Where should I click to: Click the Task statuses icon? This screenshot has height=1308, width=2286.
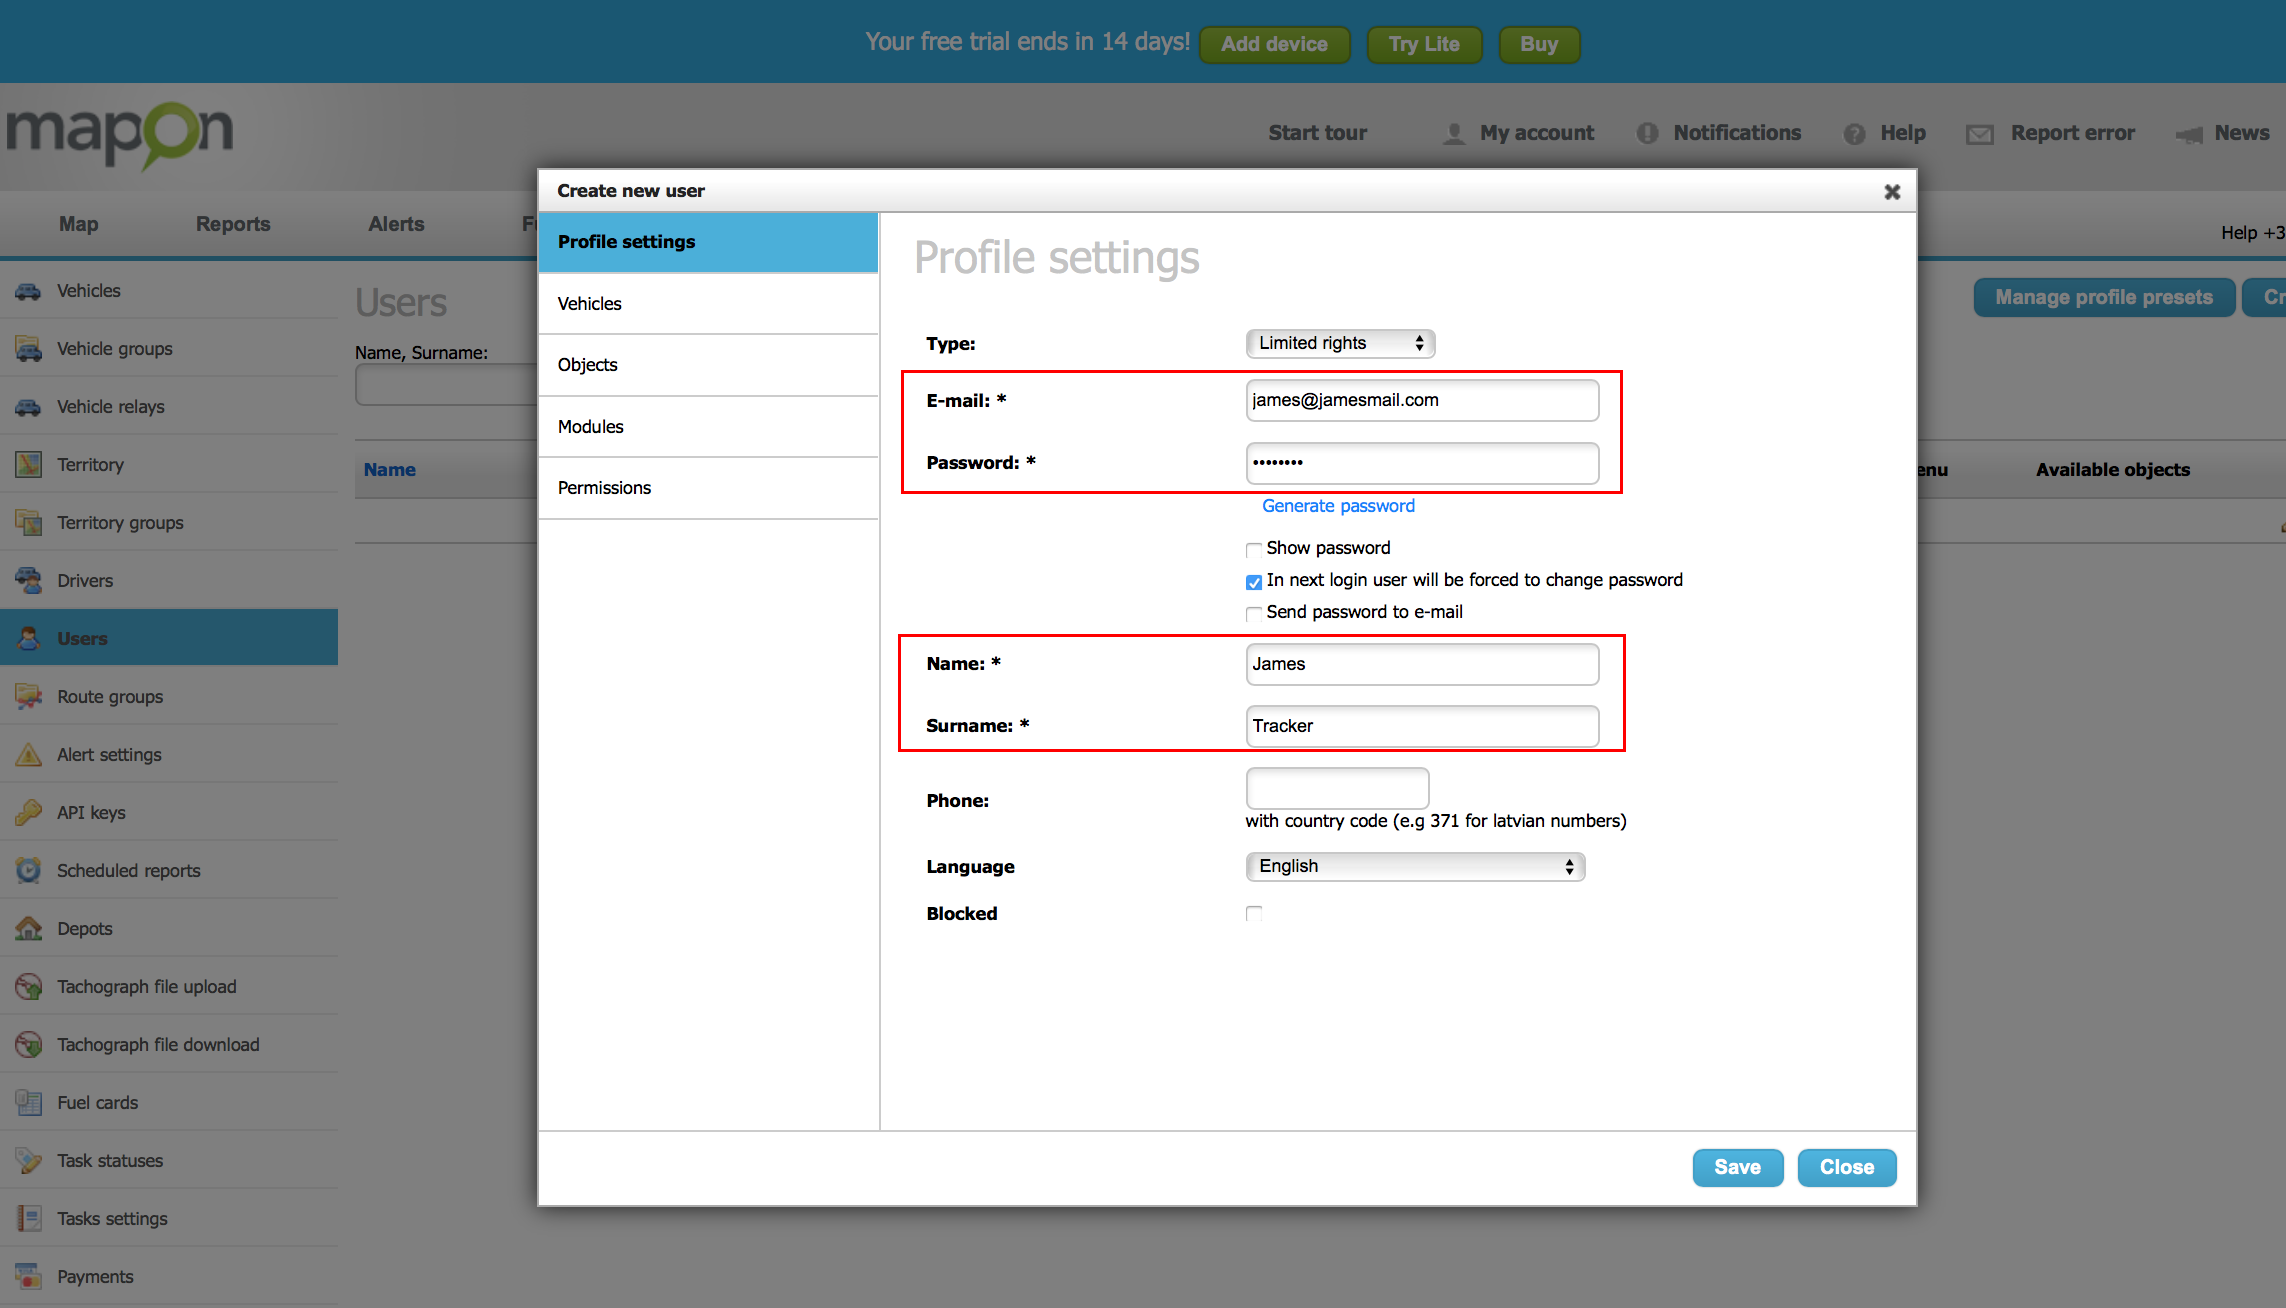coord(28,1161)
